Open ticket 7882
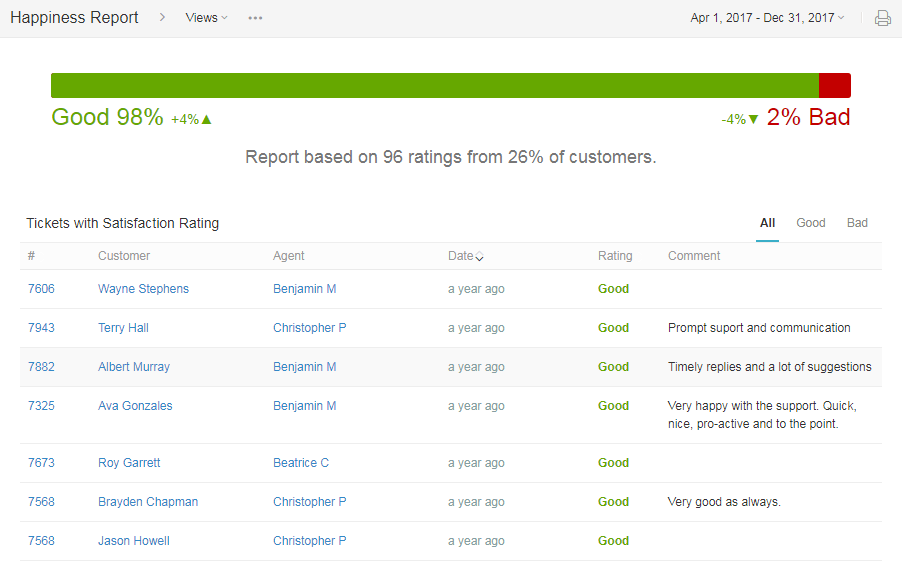This screenshot has height=582, width=902. point(41,367)
